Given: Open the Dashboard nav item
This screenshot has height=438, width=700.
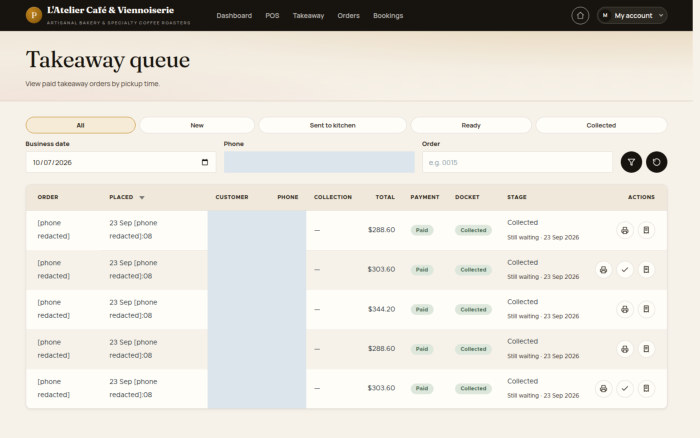Looking at the screenshot, I should pyautogui.click(x=234, y=16).
